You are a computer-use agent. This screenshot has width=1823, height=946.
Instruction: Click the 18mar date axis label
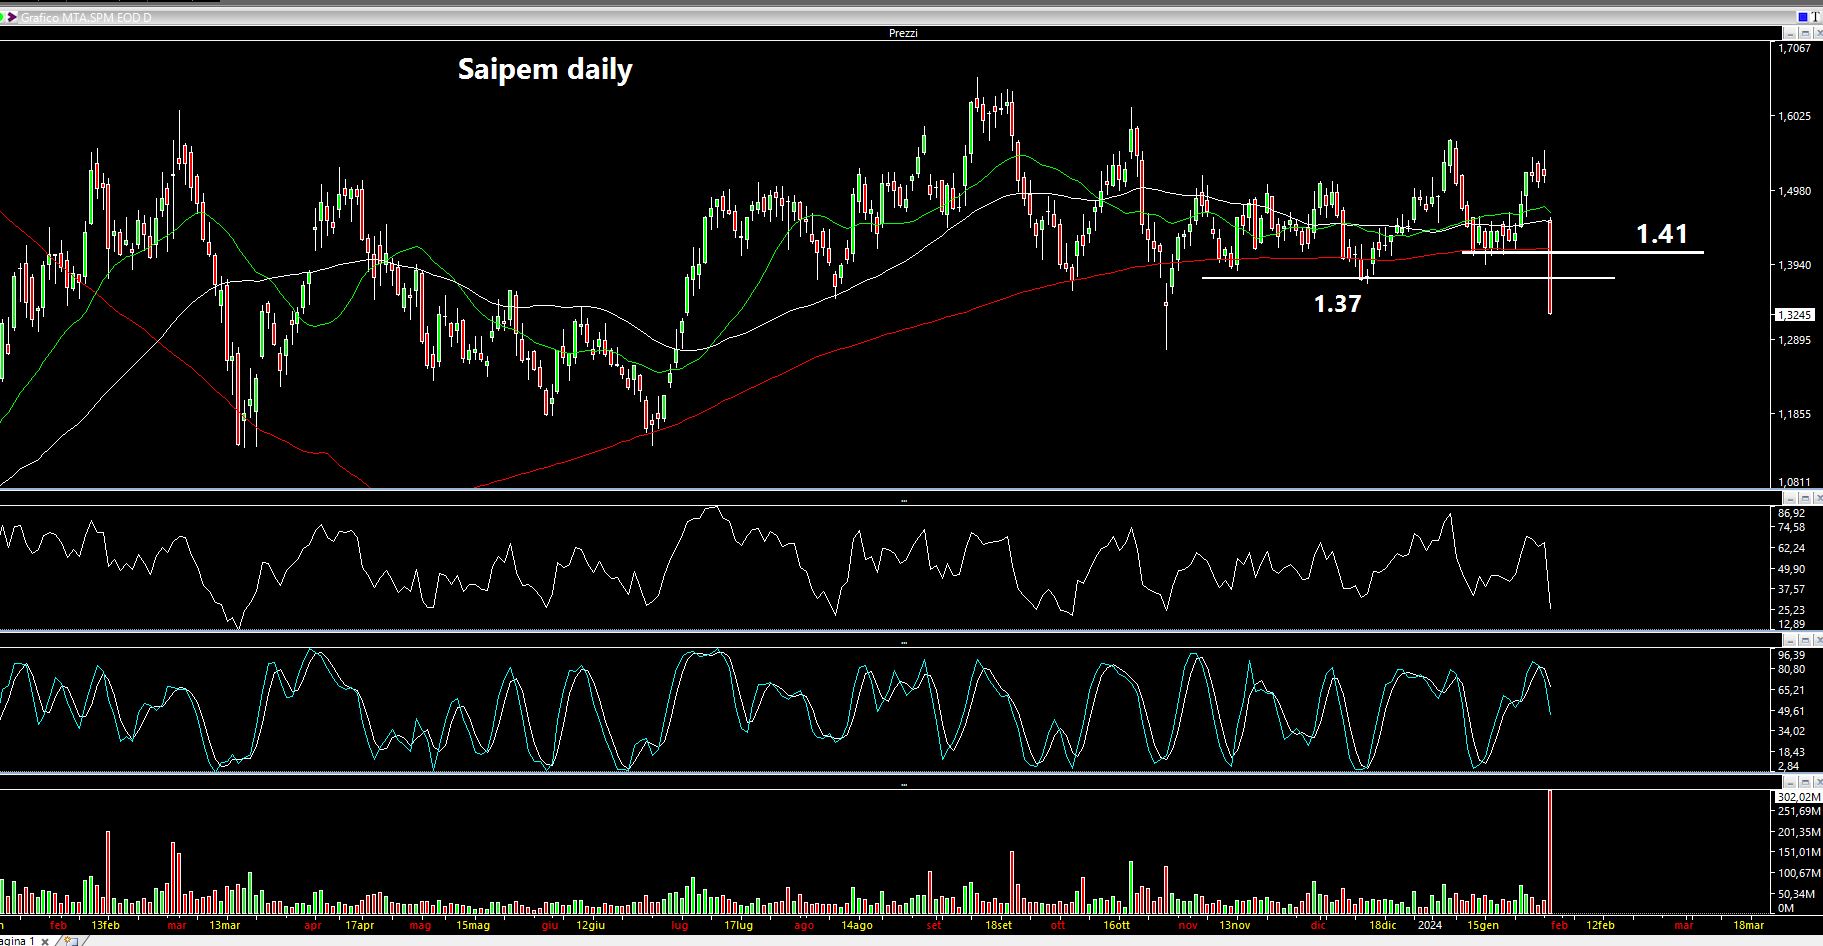[x=1747, y=925]
